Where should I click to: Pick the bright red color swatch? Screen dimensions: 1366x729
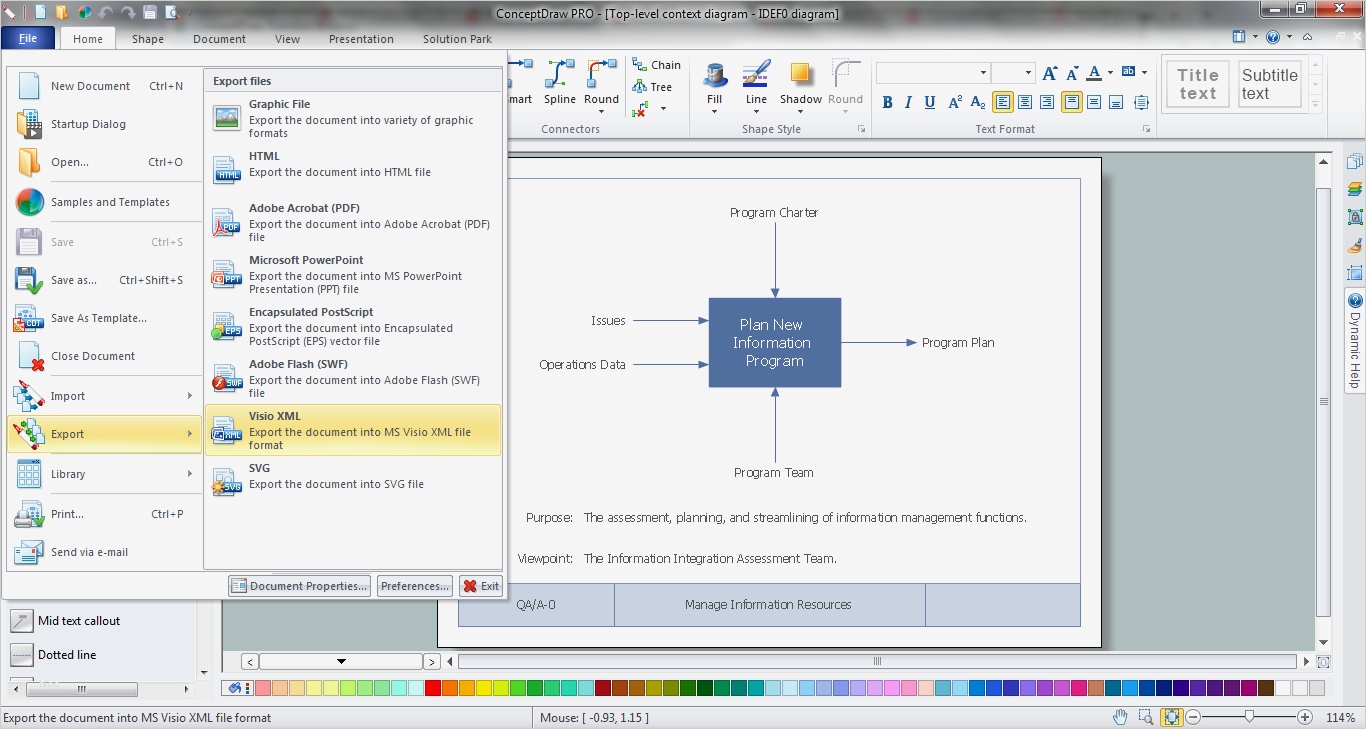[432, 688]
